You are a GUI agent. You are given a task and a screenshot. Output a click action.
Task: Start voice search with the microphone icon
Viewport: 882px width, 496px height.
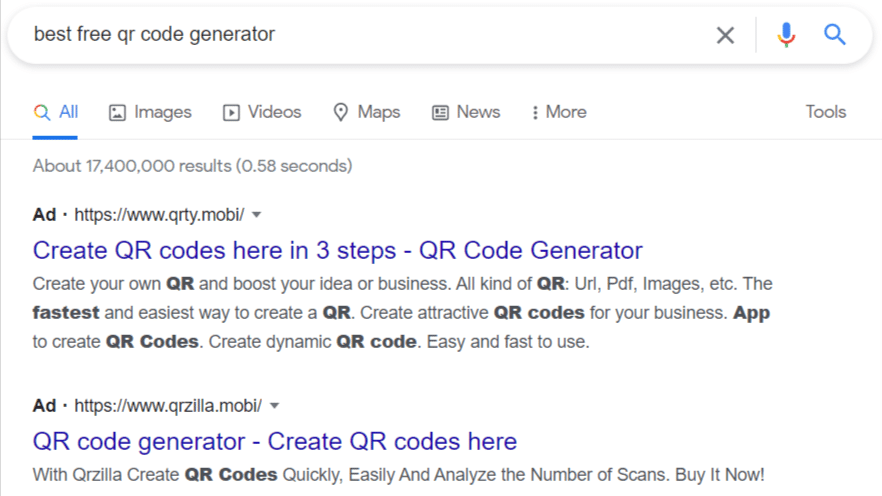(786, 35)
